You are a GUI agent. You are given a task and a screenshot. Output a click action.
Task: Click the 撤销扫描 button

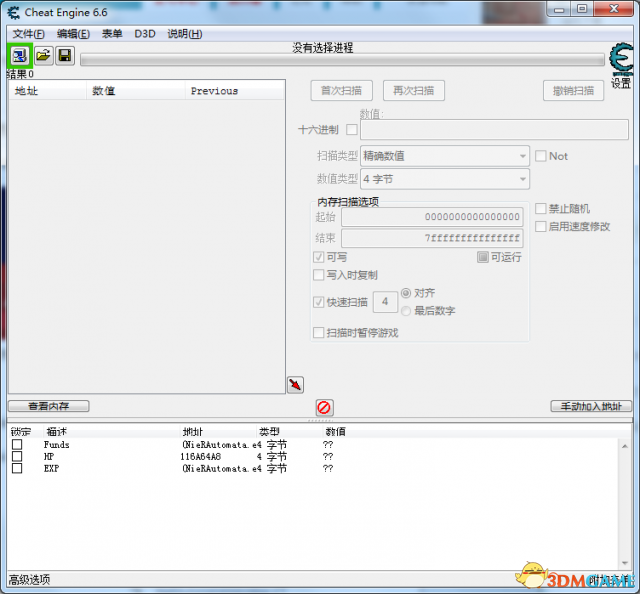[x=573, y=91]
